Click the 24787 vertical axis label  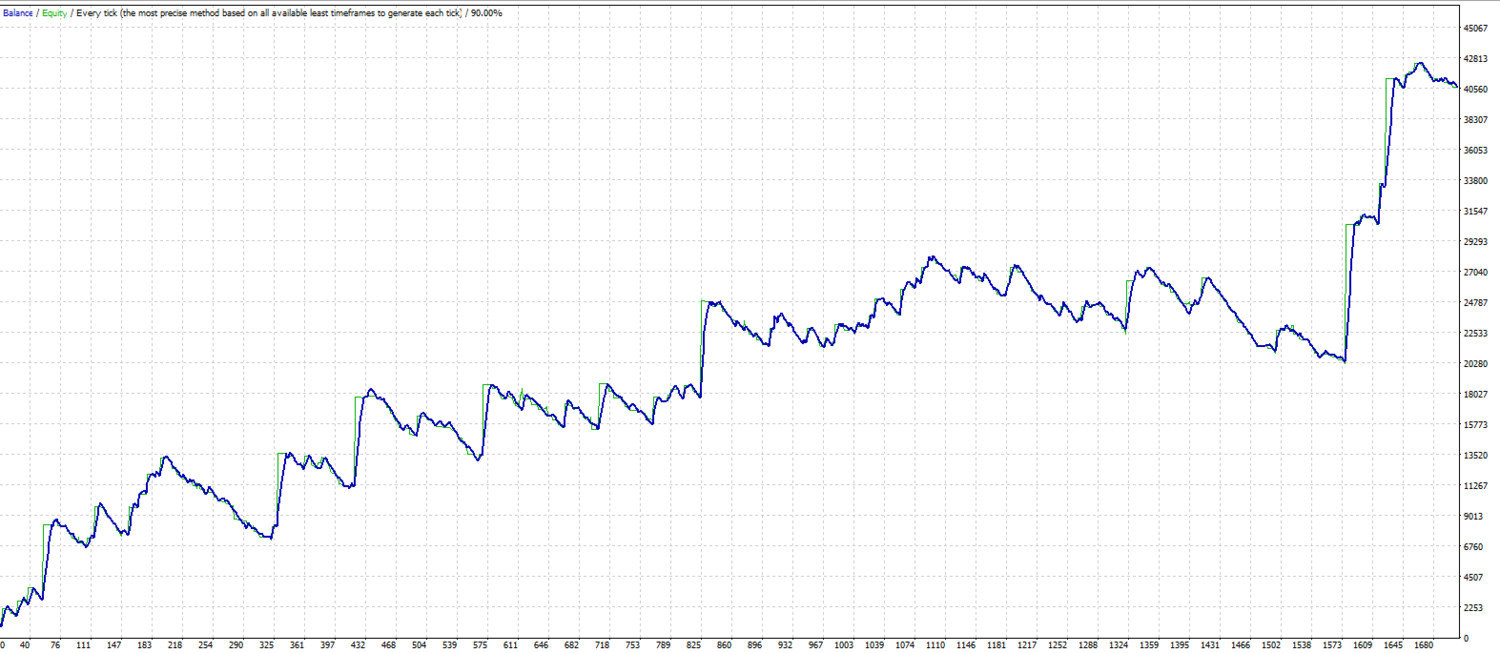[x=1476, y=303]
